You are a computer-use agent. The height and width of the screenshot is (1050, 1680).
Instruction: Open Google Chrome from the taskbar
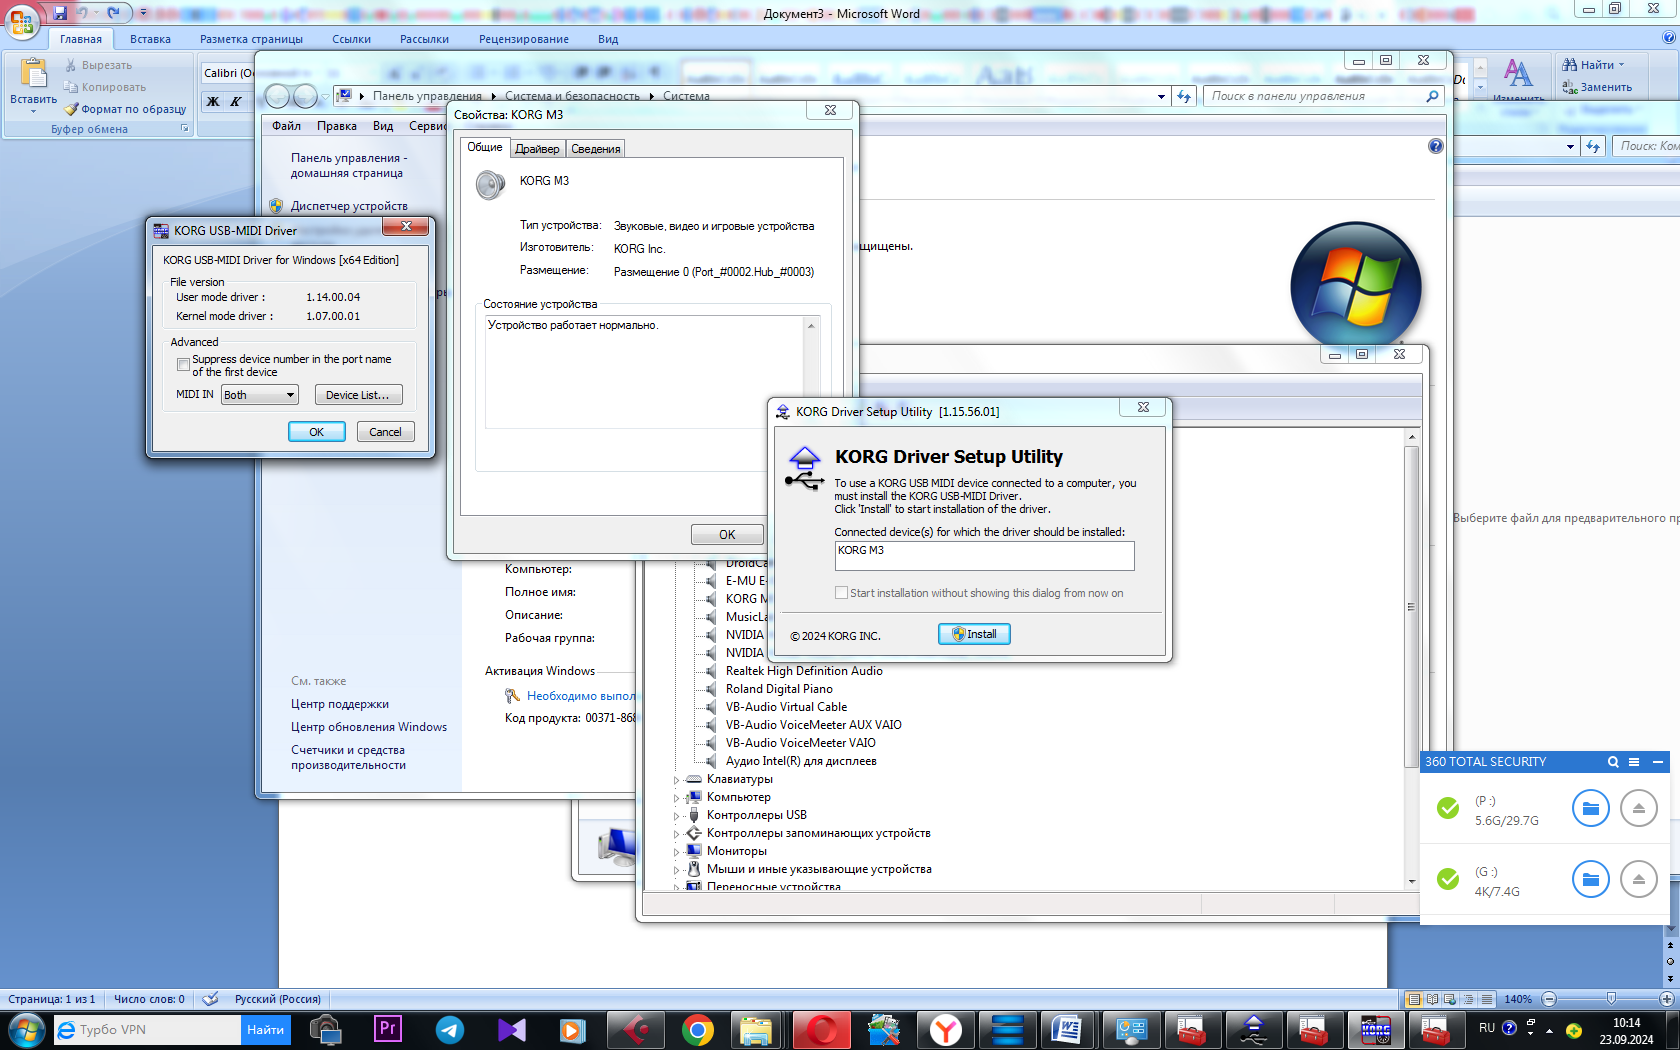[x=698, y=1029]
